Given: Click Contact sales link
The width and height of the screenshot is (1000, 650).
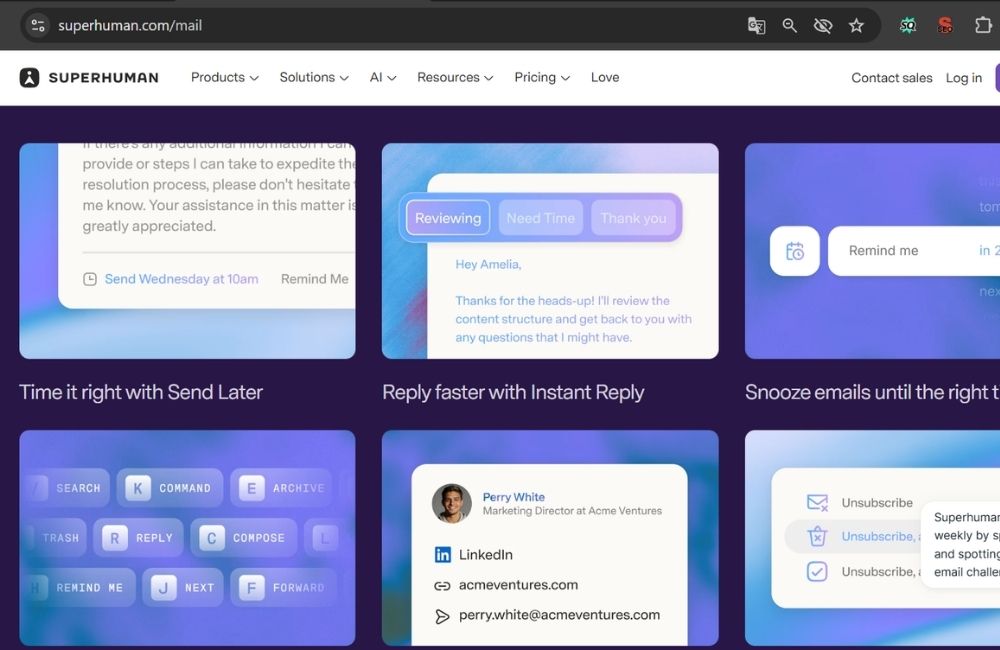Looking at the screenshot, I should [x=892, y=78].
